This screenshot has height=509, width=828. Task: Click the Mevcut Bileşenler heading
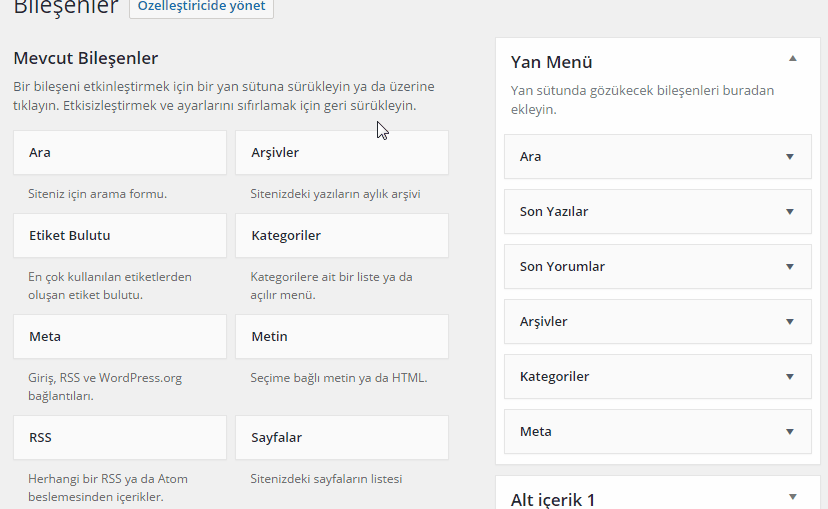pos(86,58)
